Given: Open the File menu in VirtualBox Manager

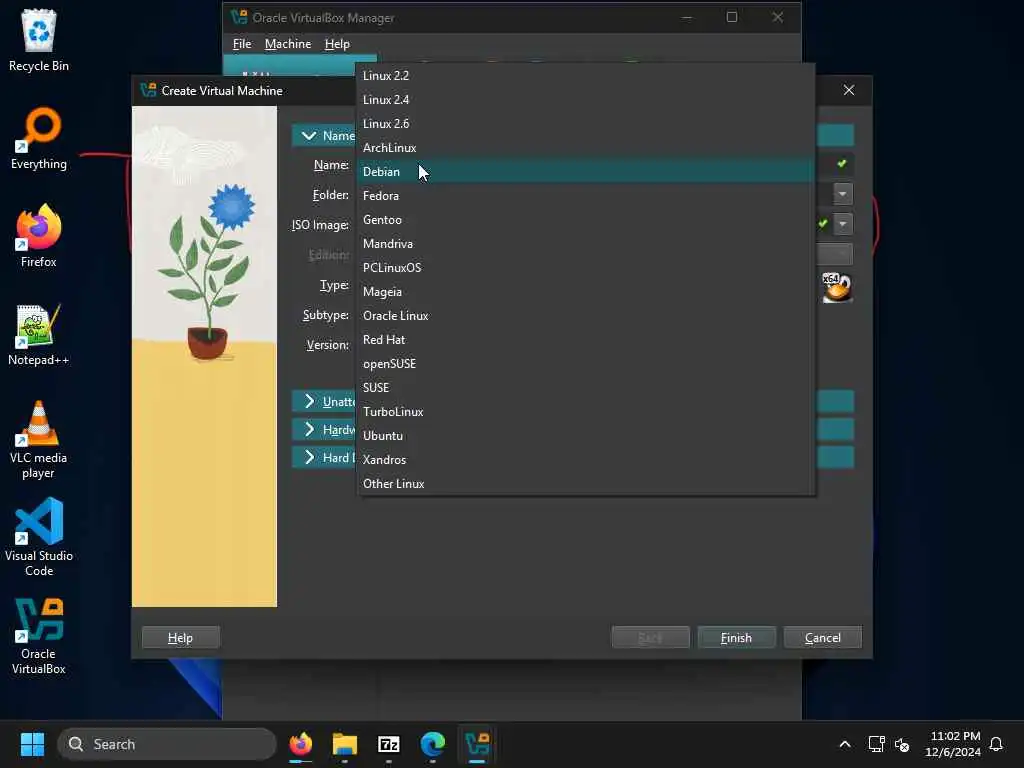Looking at the screenshot, I should pos(242,44).
